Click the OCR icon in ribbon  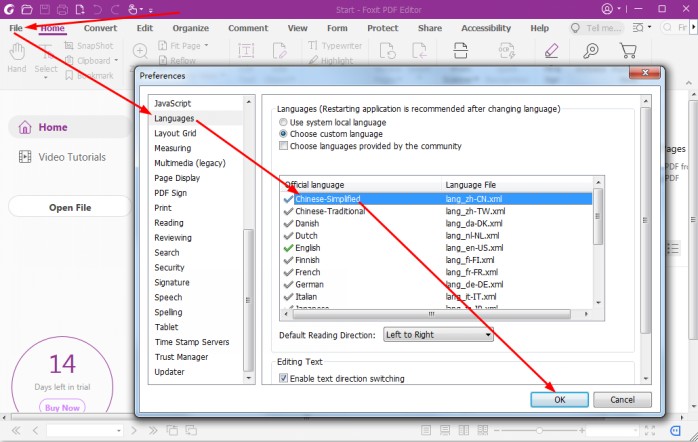coord(507,50)
